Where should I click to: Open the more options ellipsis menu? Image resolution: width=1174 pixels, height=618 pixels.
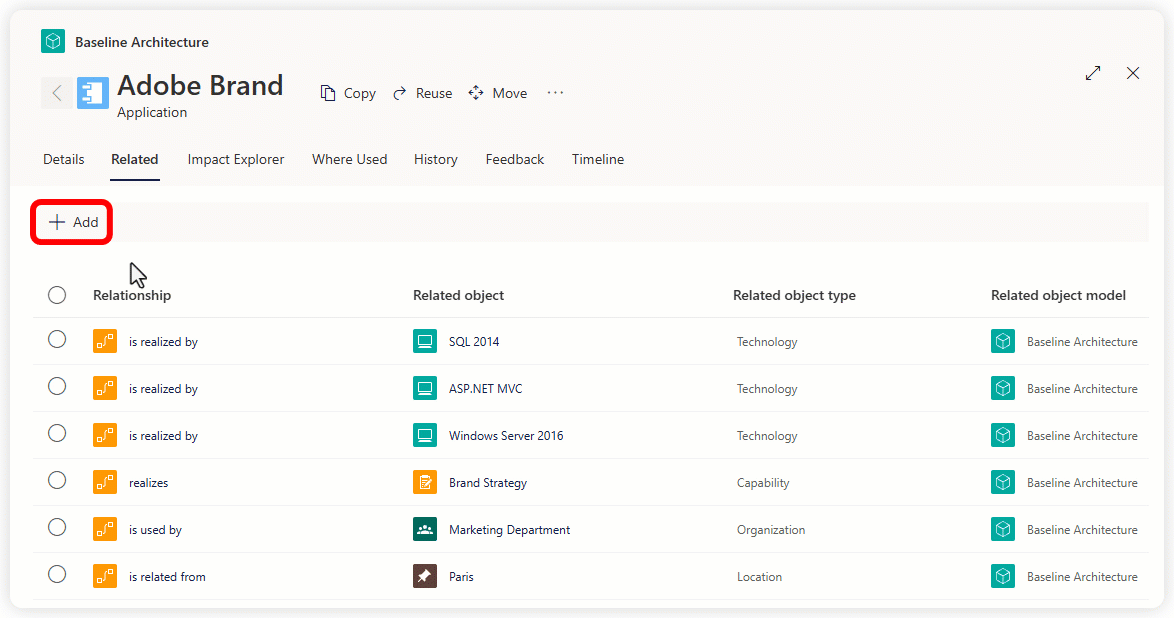coord(555,92)
